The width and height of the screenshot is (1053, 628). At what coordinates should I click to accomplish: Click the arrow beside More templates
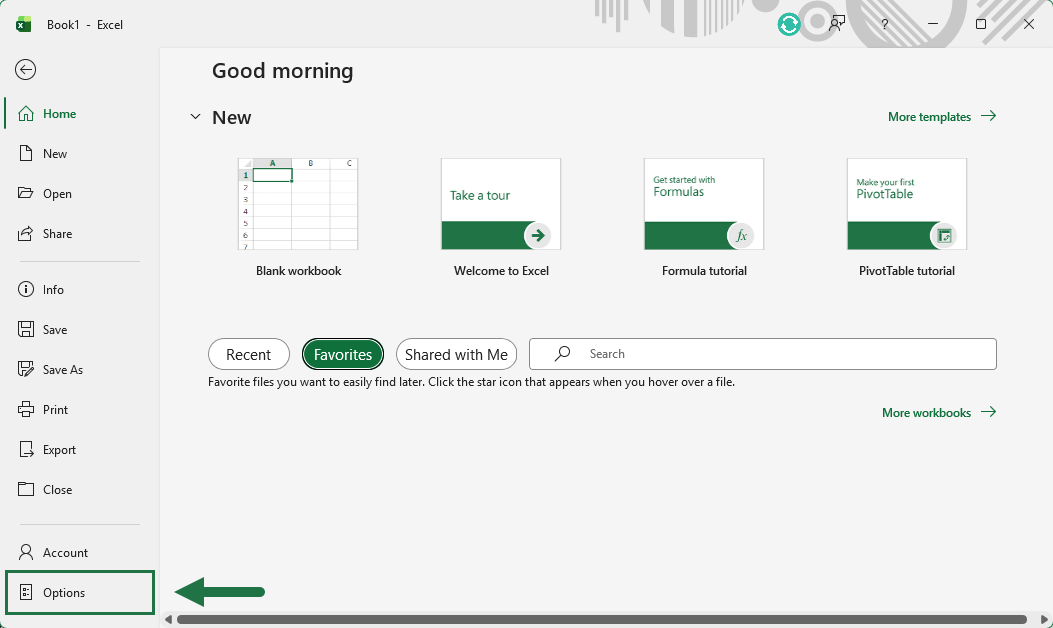(988, 116)
